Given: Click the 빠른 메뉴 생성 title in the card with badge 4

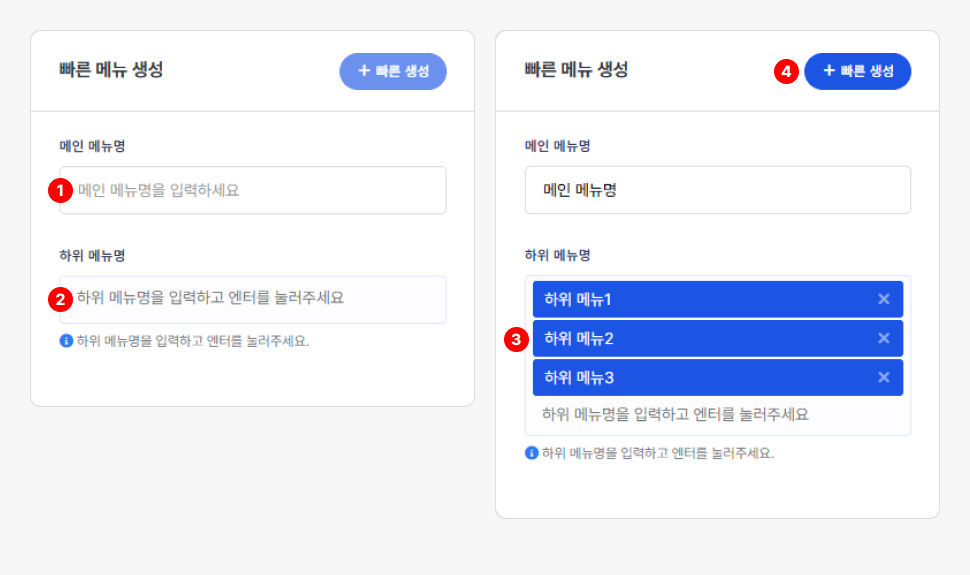Looking at the screenshot, I should pos(576,70).
